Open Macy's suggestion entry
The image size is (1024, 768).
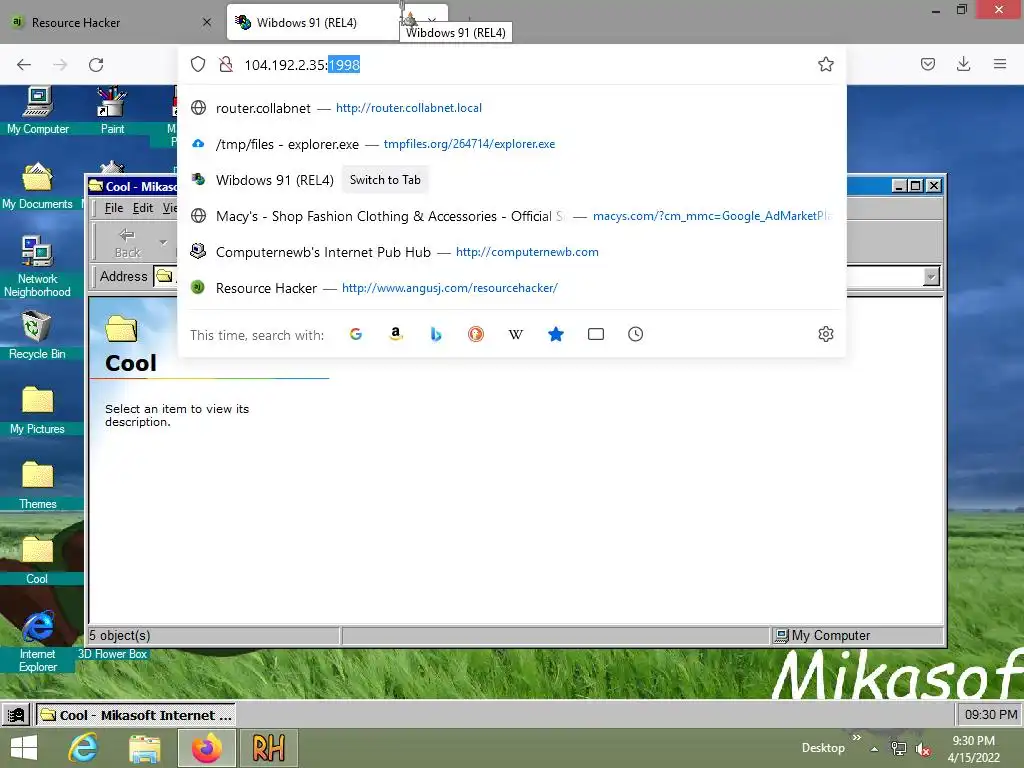click(x=512, y=216)
